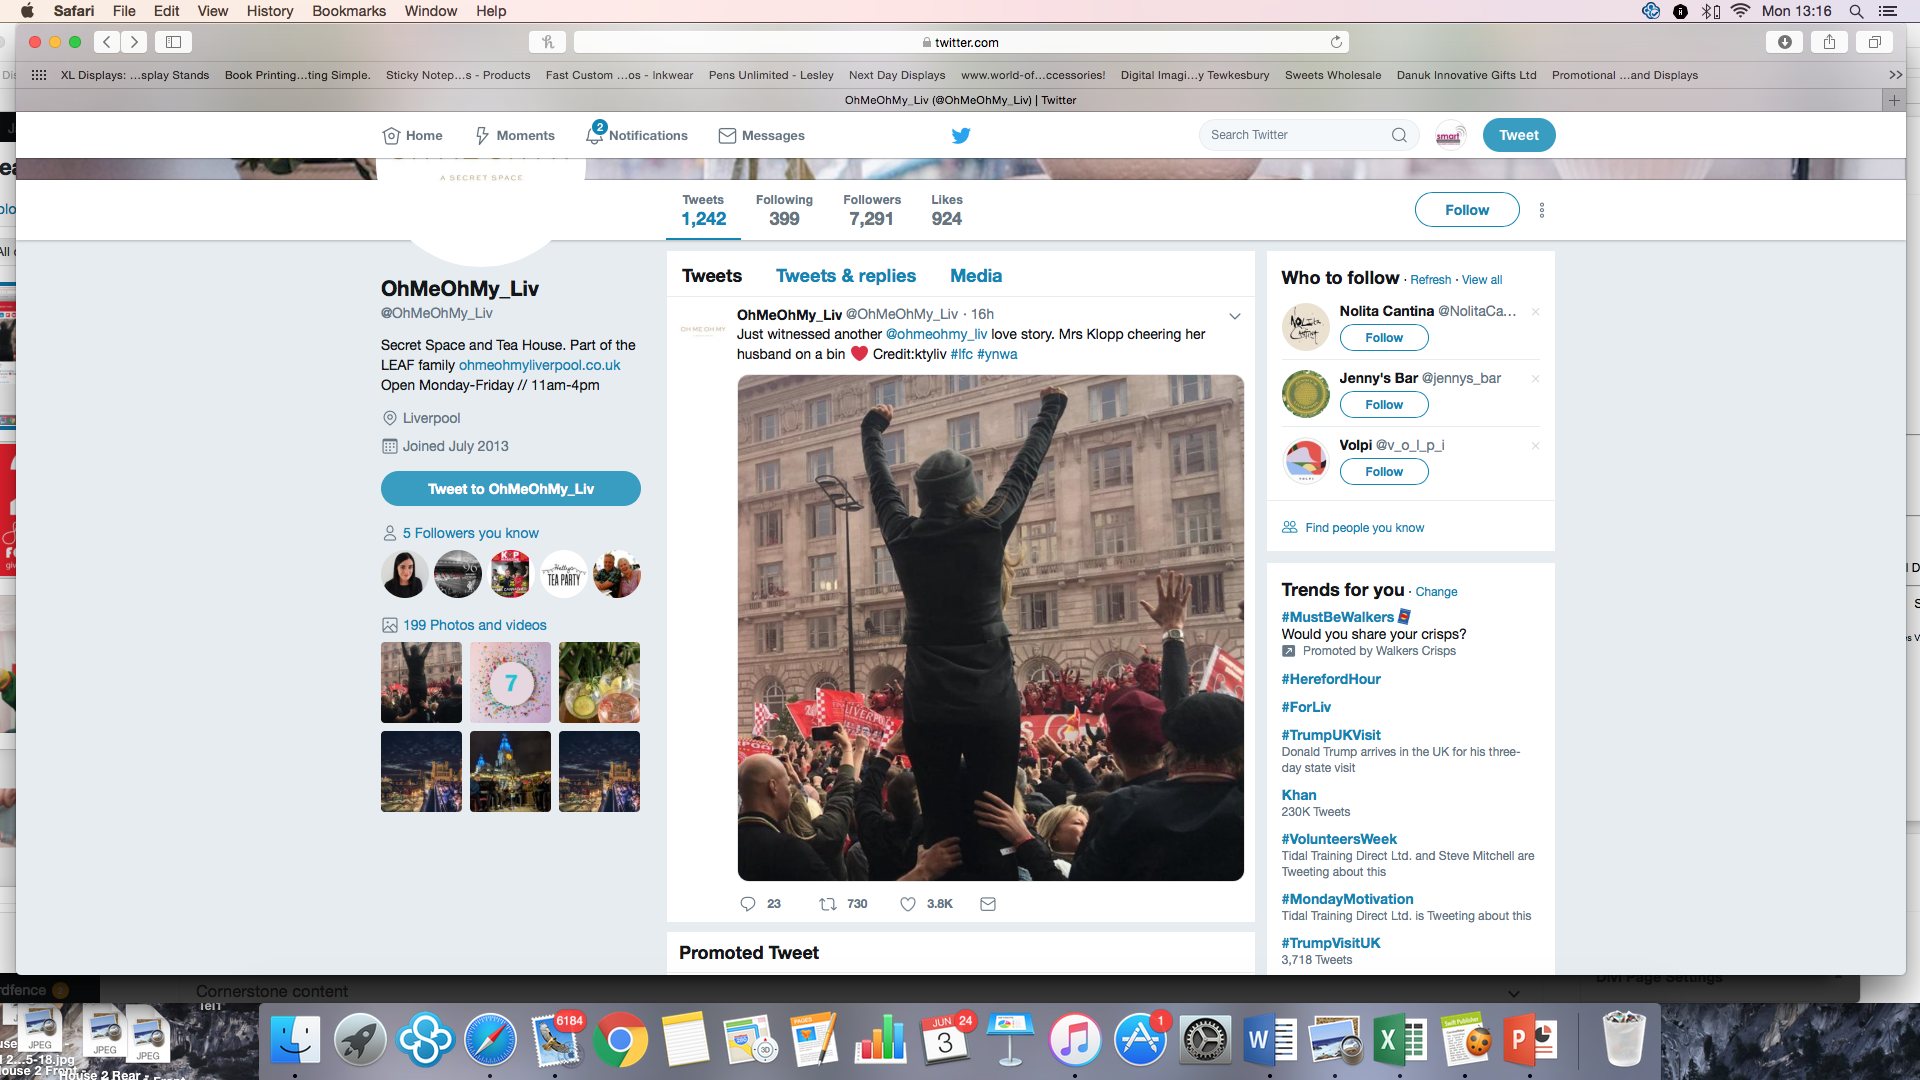Reload the twitter.com page
Image resolution: width=1920 pixels, height=1080 pixels.
point(1336,42)
